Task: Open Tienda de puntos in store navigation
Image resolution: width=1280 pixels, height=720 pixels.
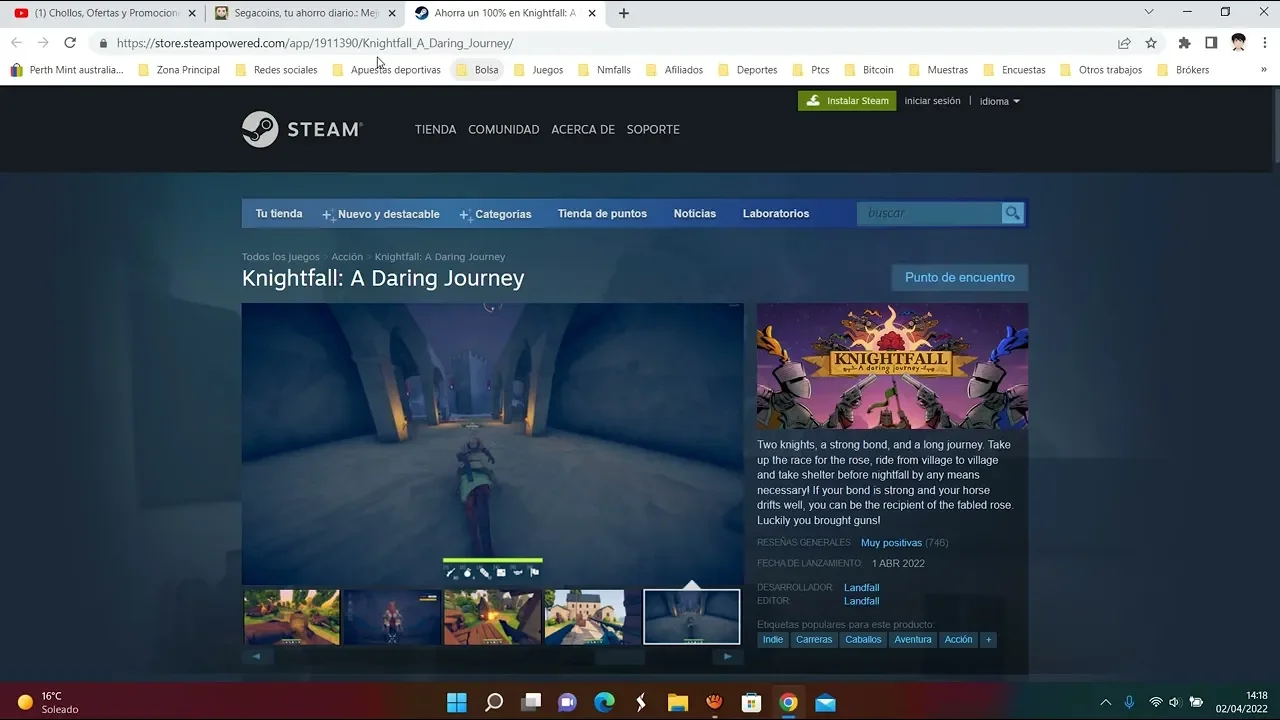Action: (x=602, y=214)
